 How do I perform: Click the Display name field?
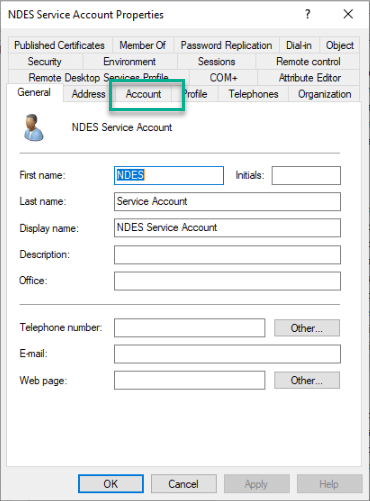[227, 228]
